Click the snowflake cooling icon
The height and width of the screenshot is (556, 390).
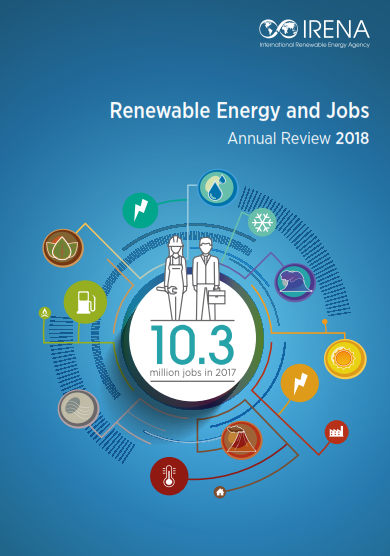[x=262, y=222]
